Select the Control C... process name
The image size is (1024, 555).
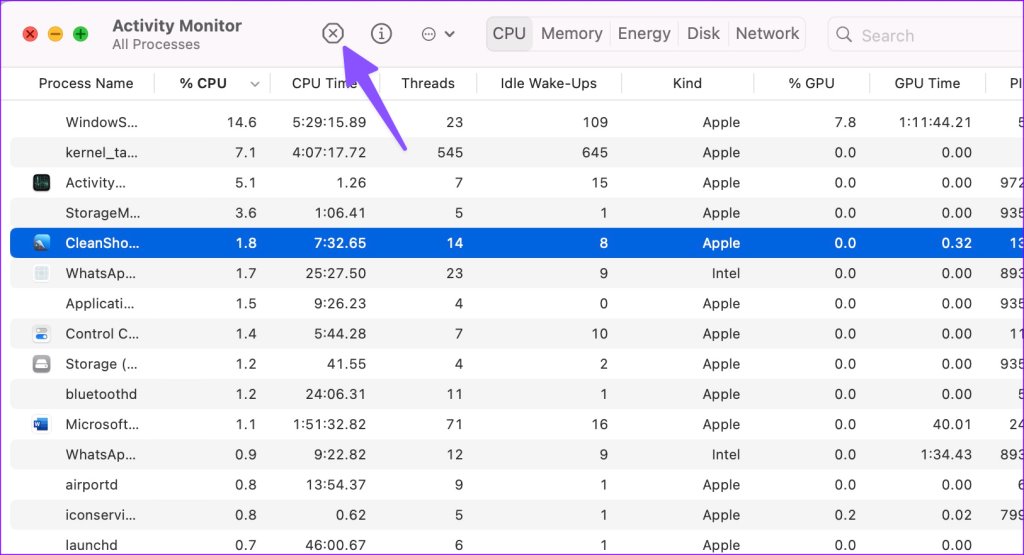(102, 334)
